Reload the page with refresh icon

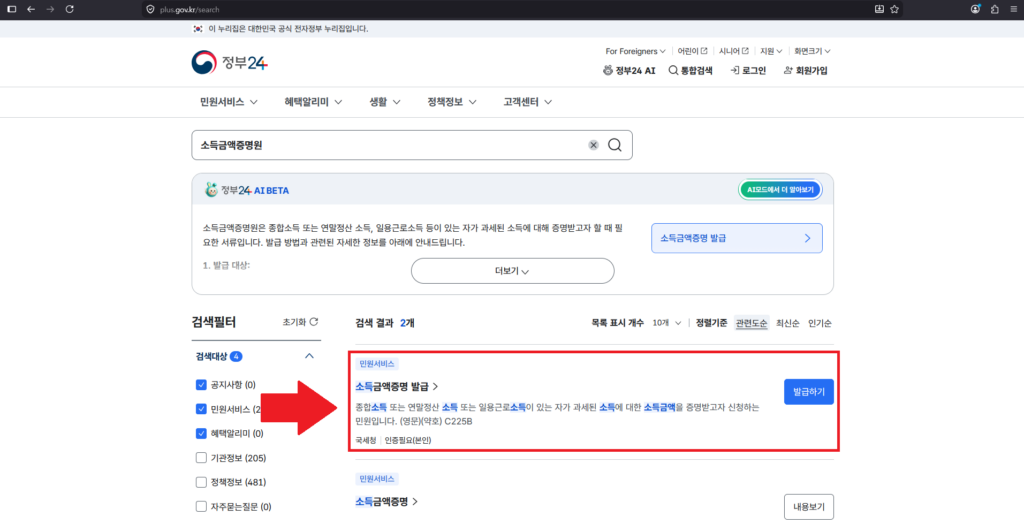pyautogui.click(x=69, y=9)
